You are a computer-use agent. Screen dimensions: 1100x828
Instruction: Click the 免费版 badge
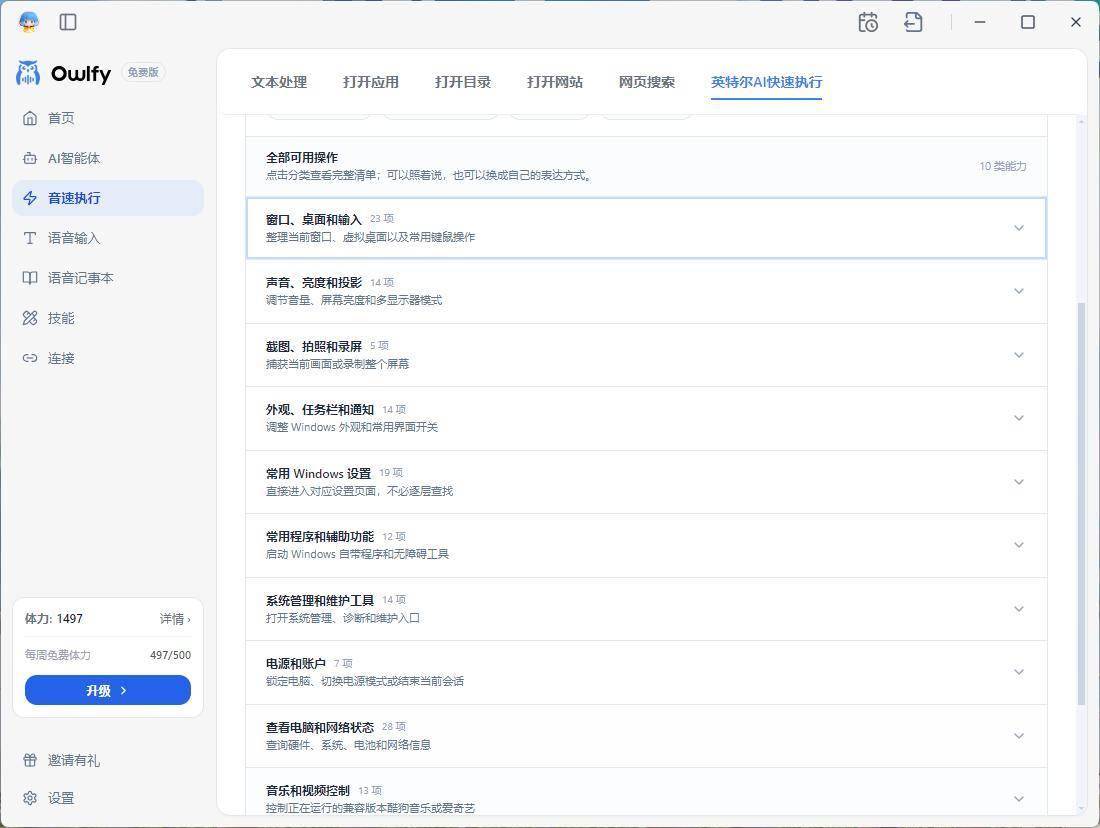click(143, 72)
